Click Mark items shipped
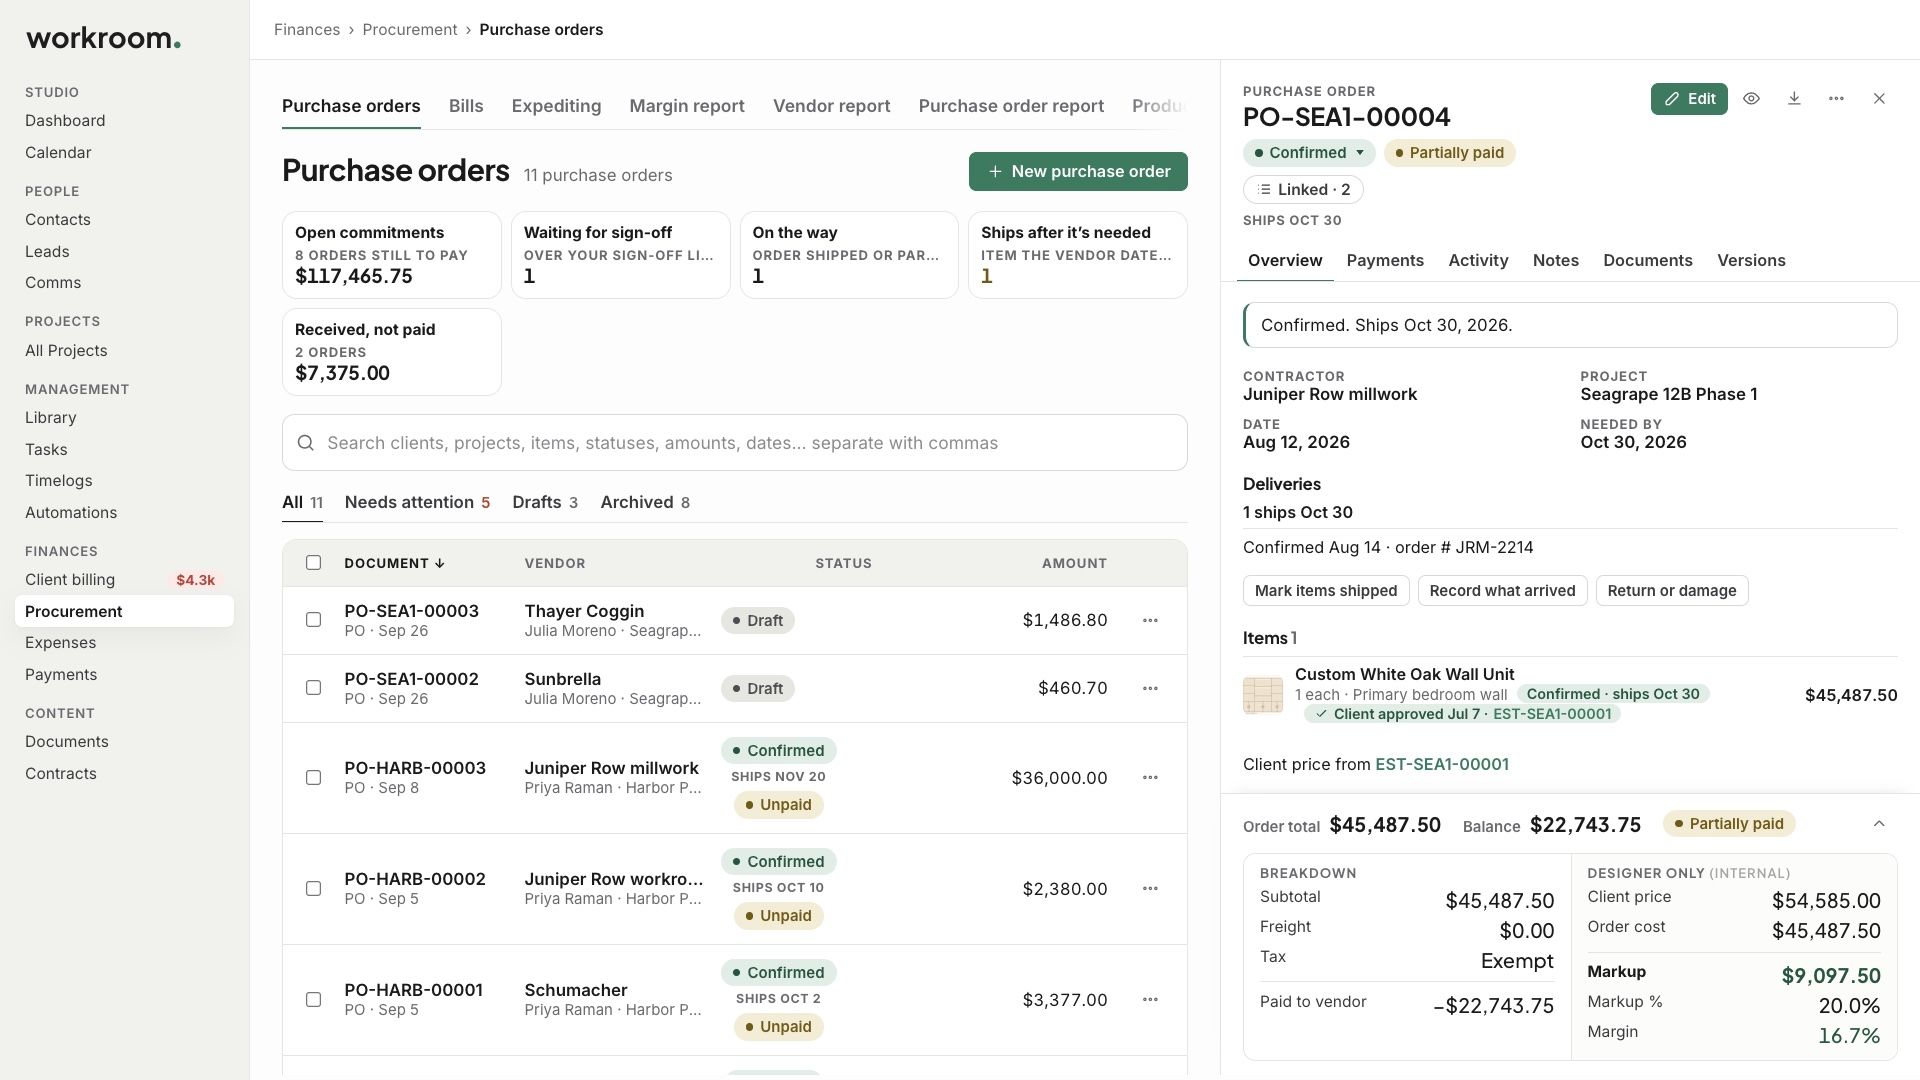Image resolution: width=1920 pixels, height=1080 pixels. 1326,591
